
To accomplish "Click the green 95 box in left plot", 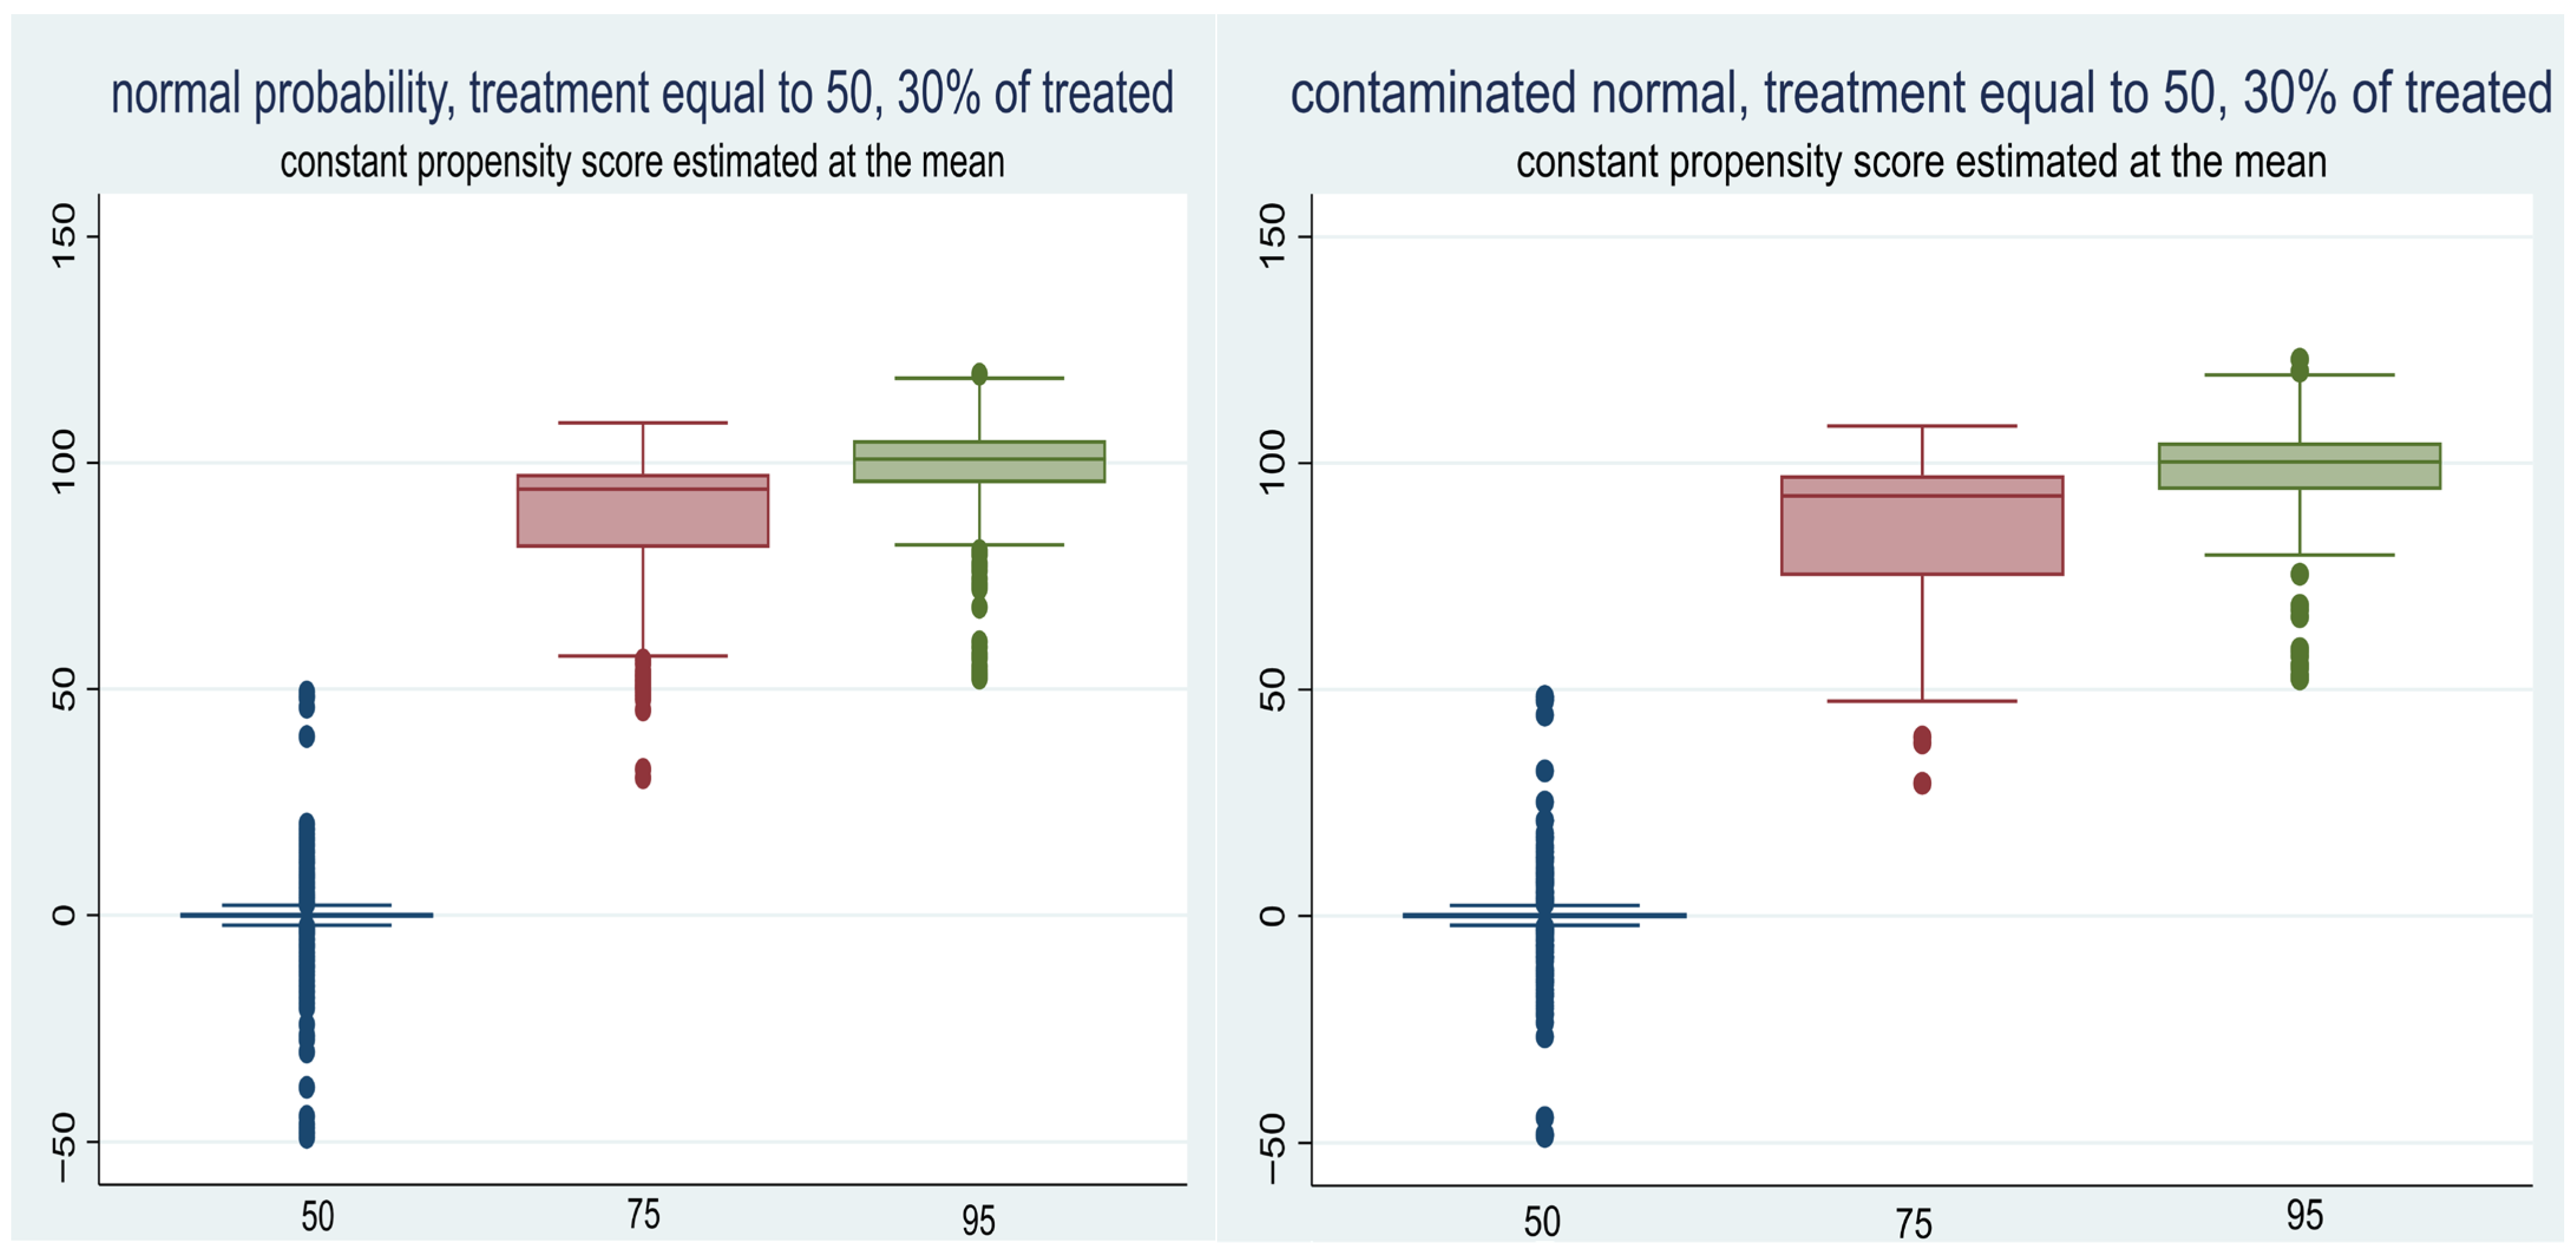I will [979, 461].
